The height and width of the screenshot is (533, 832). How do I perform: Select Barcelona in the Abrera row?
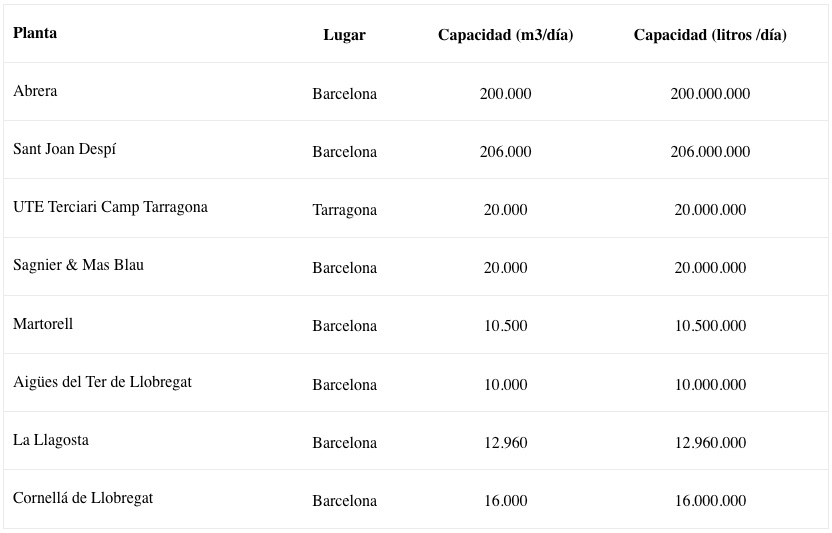[x=344, y=94]
